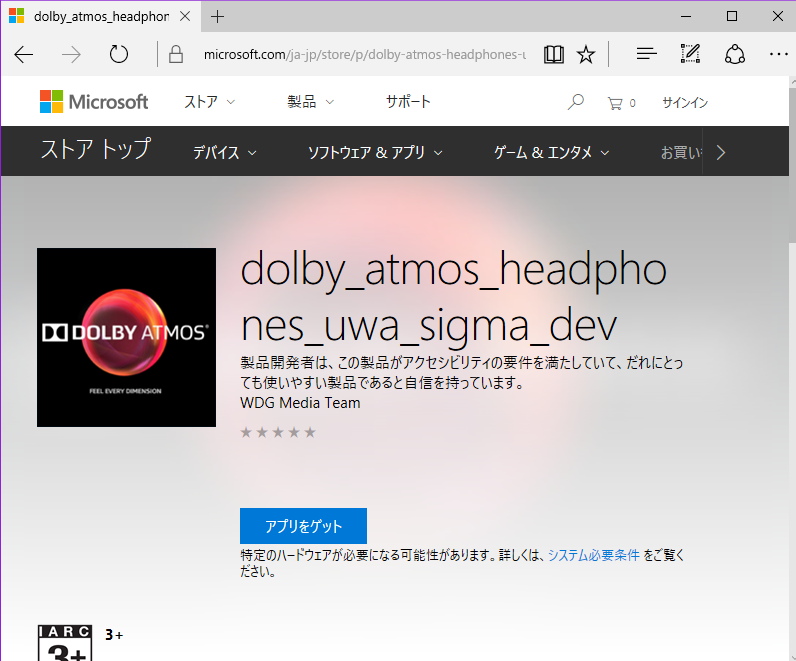The image size is (796, 661).
Task: Open a new browser tab
Action: tap(217, 17)
